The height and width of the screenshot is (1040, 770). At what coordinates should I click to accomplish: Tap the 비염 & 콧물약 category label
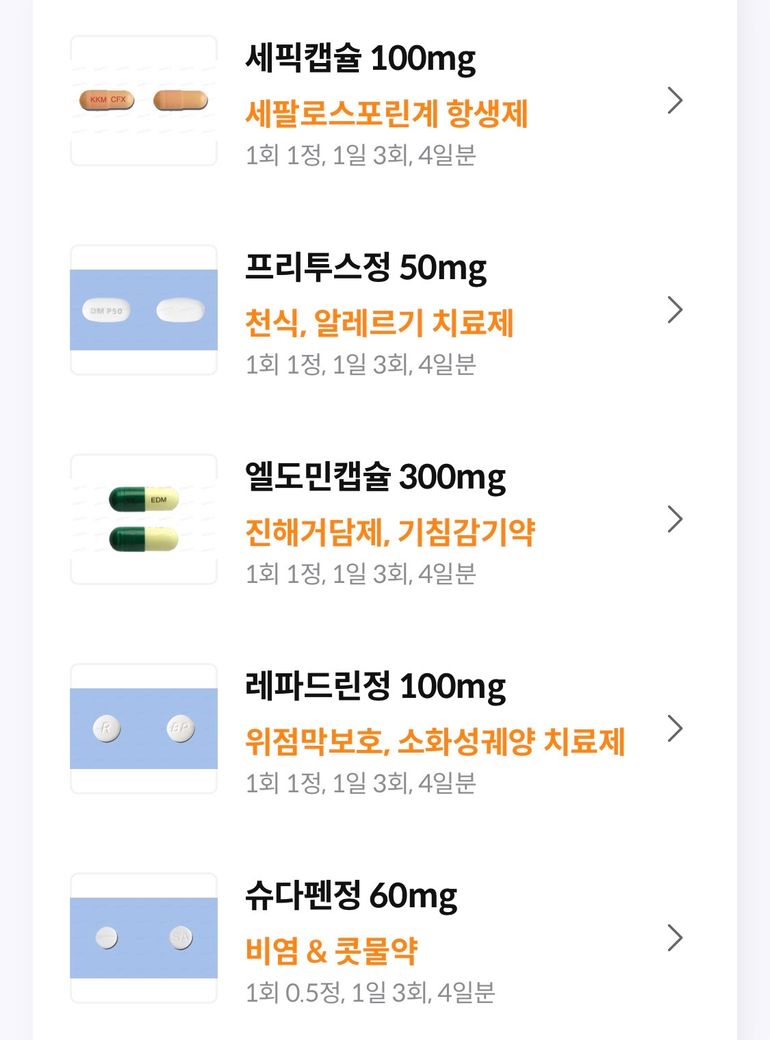[331, 951]
